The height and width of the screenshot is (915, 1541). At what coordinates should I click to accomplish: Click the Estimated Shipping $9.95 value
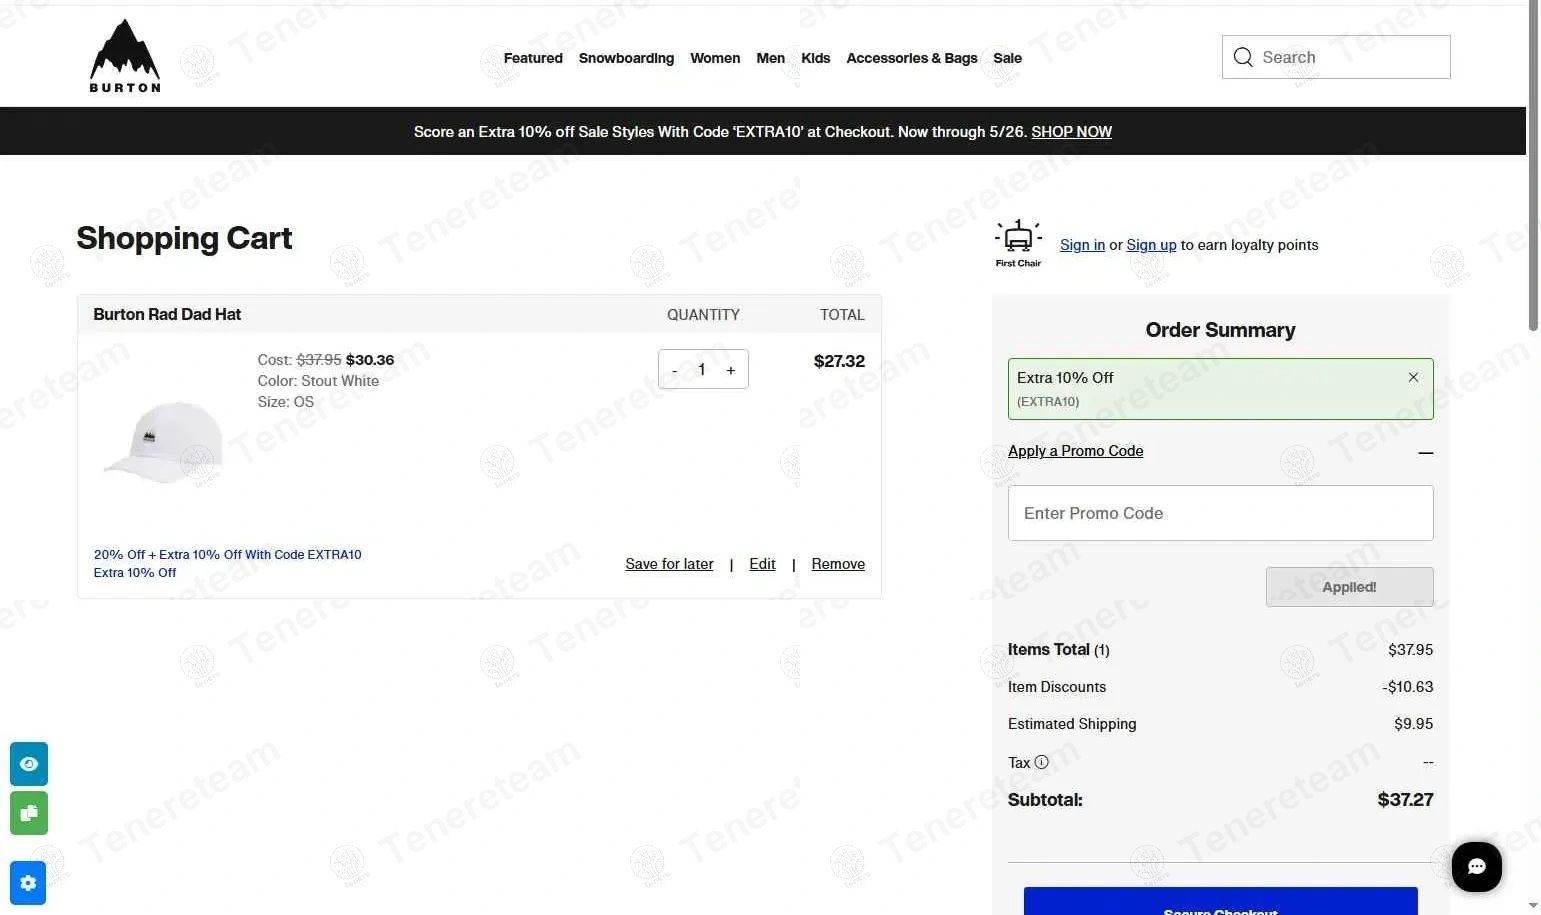[1413, 724]
